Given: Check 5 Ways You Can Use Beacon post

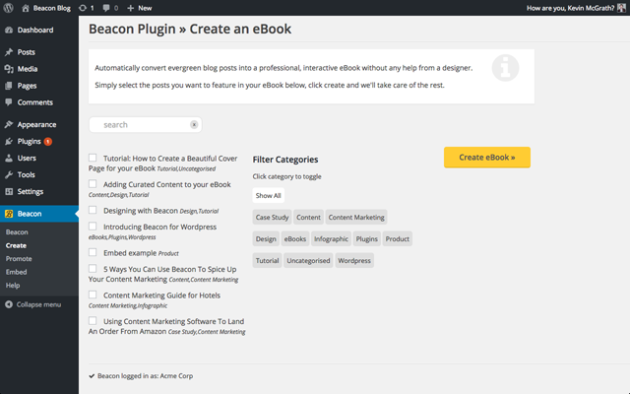Looking at the screenshot, I should point(93,269).
